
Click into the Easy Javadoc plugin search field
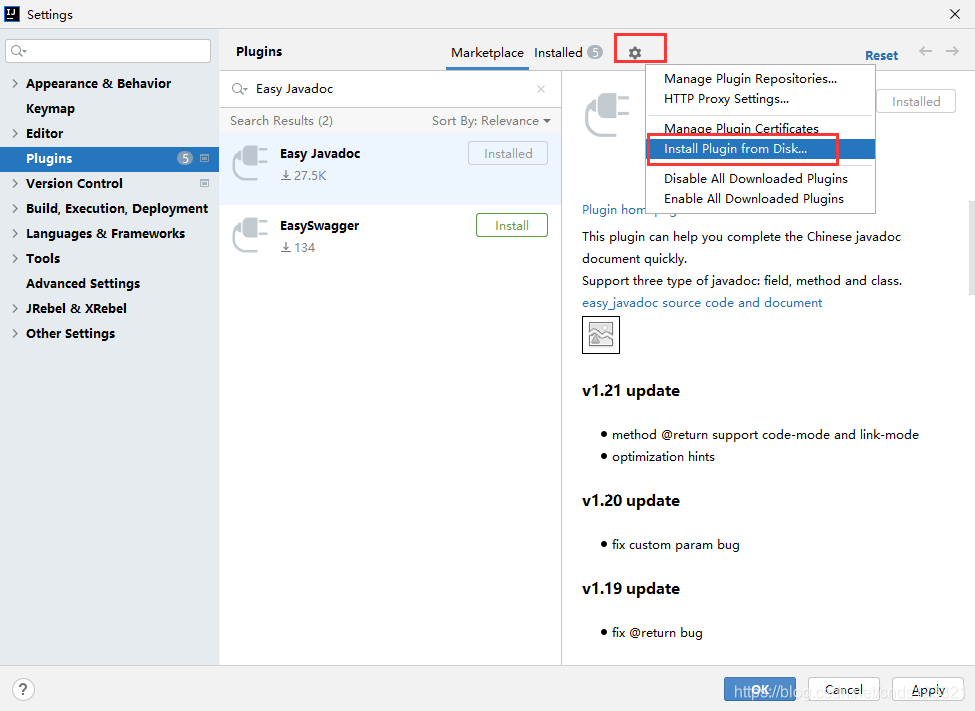point(392,89)
